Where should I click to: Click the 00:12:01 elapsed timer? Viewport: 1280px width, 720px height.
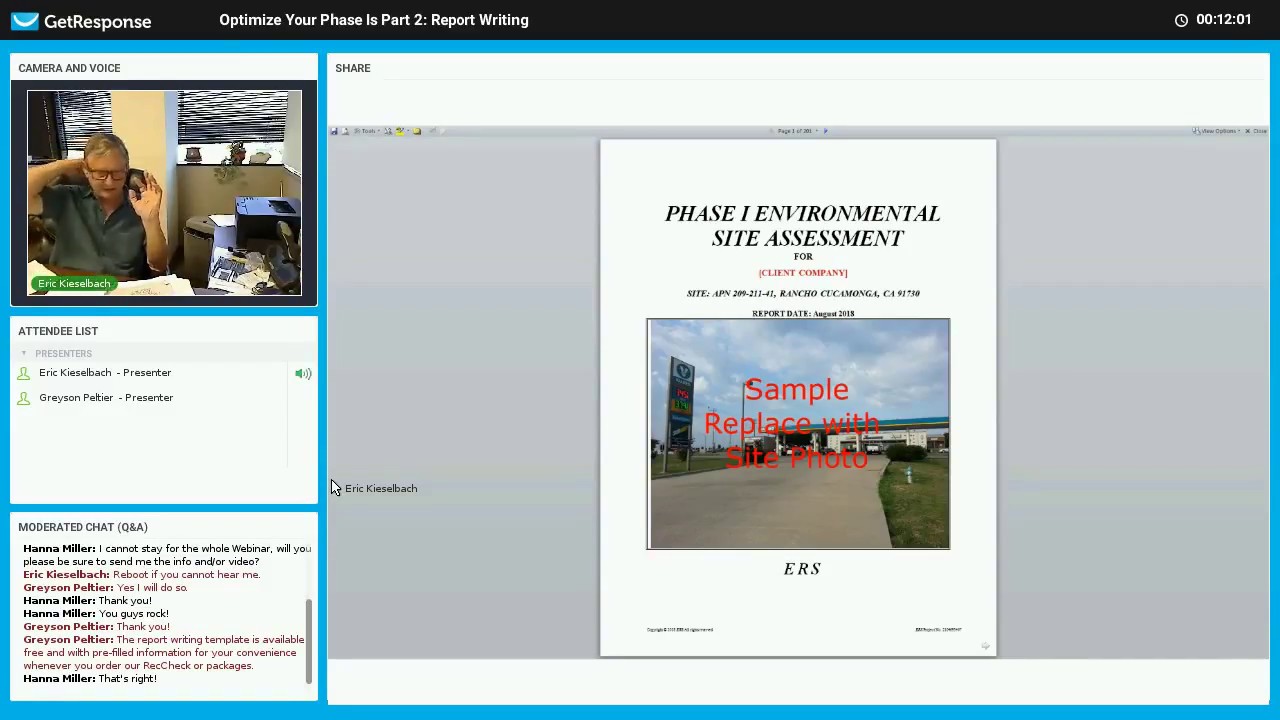click(1223, 20)
